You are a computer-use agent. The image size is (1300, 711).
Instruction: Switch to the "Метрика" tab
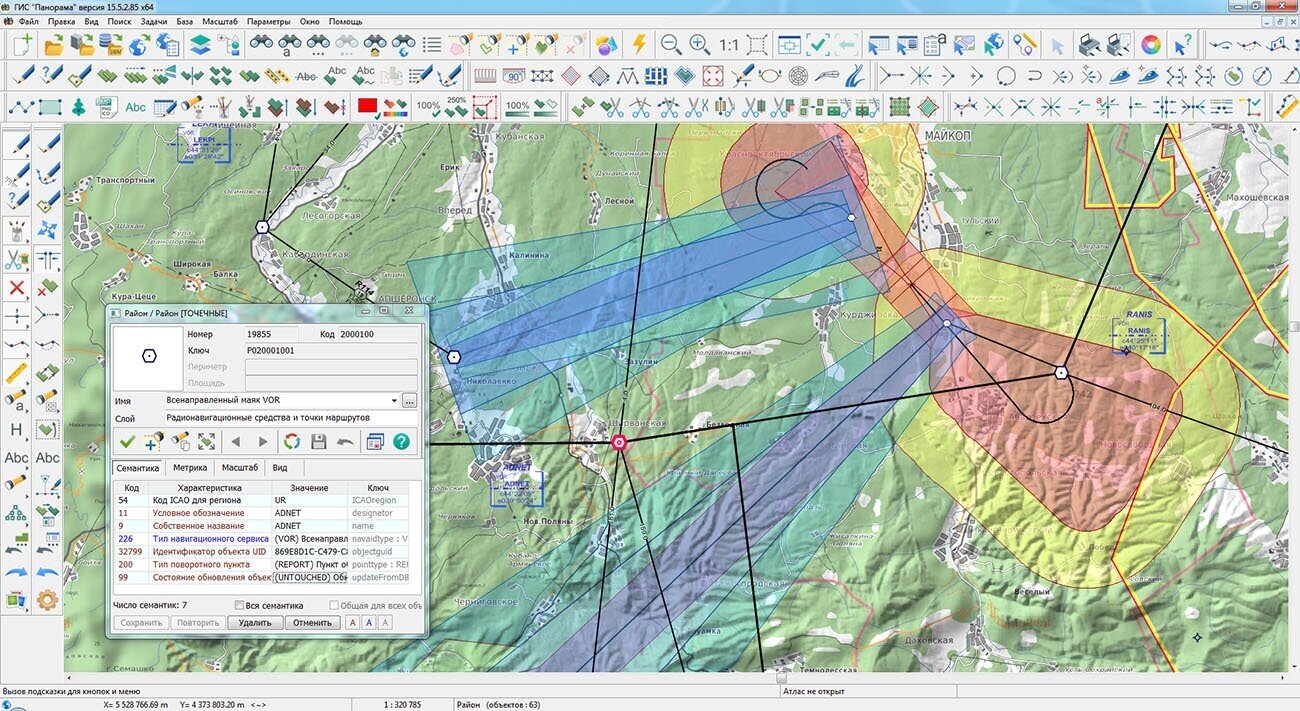(190, 468)
